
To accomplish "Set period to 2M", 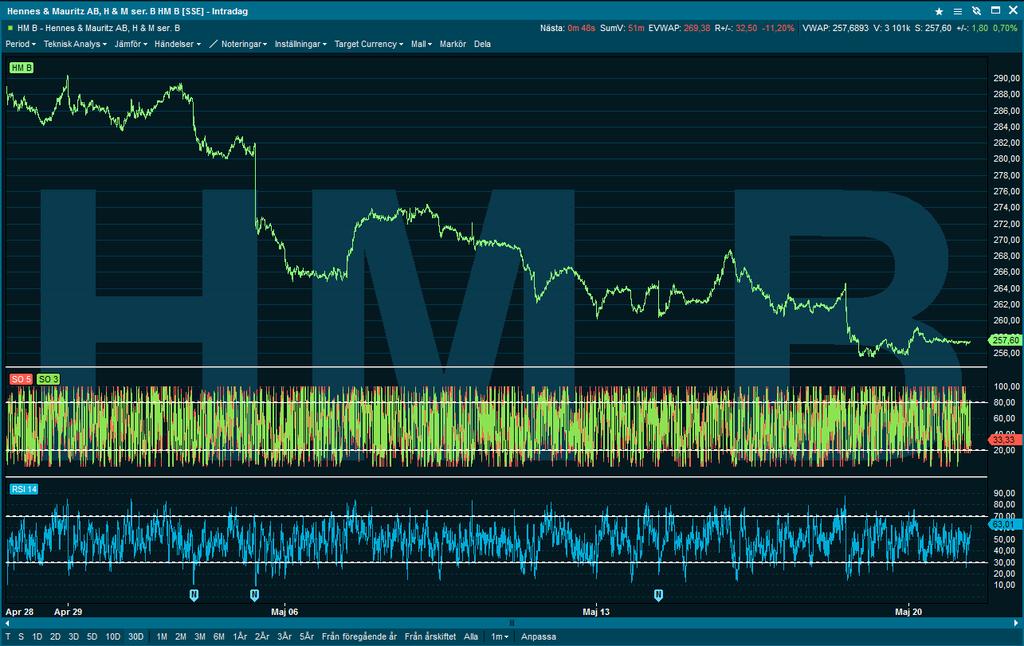I will coord(181,636).
